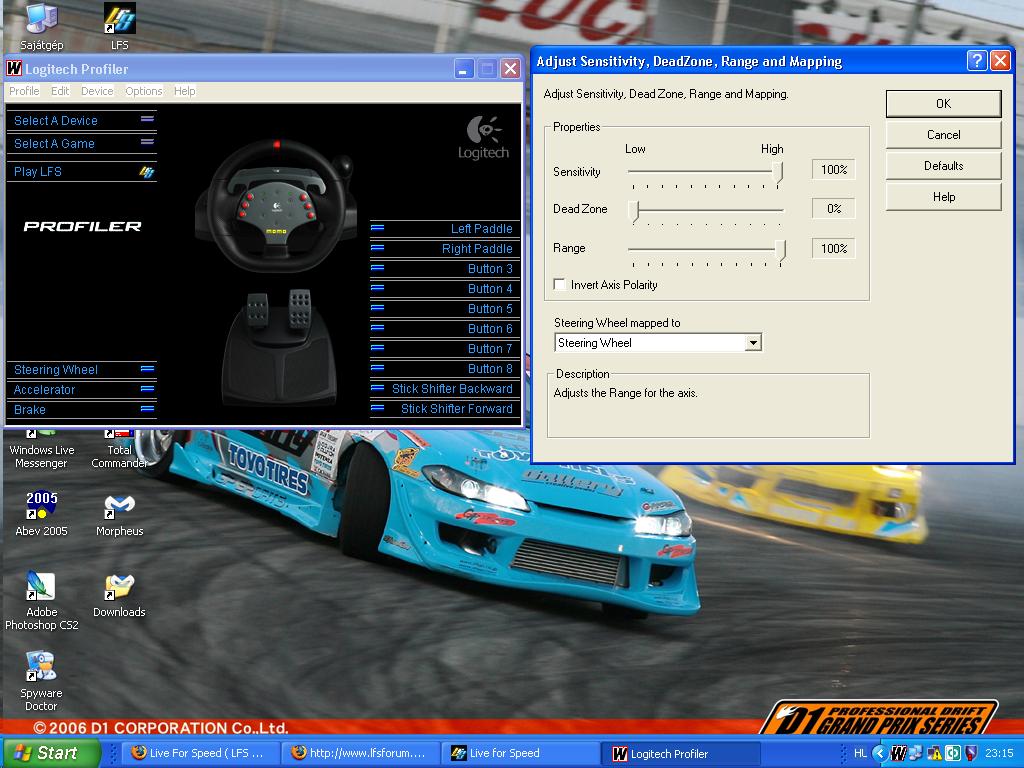
Task: Open the Edit menu
Action: (60, 91)
